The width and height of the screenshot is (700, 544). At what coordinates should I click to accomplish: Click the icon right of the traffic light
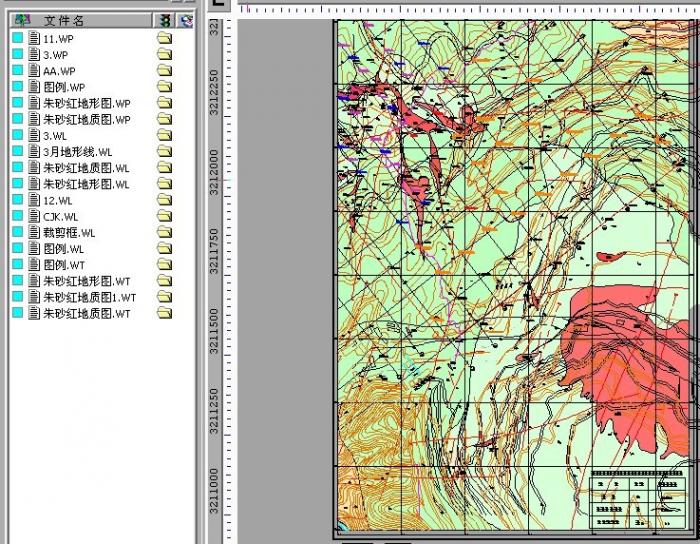point(186,20)
